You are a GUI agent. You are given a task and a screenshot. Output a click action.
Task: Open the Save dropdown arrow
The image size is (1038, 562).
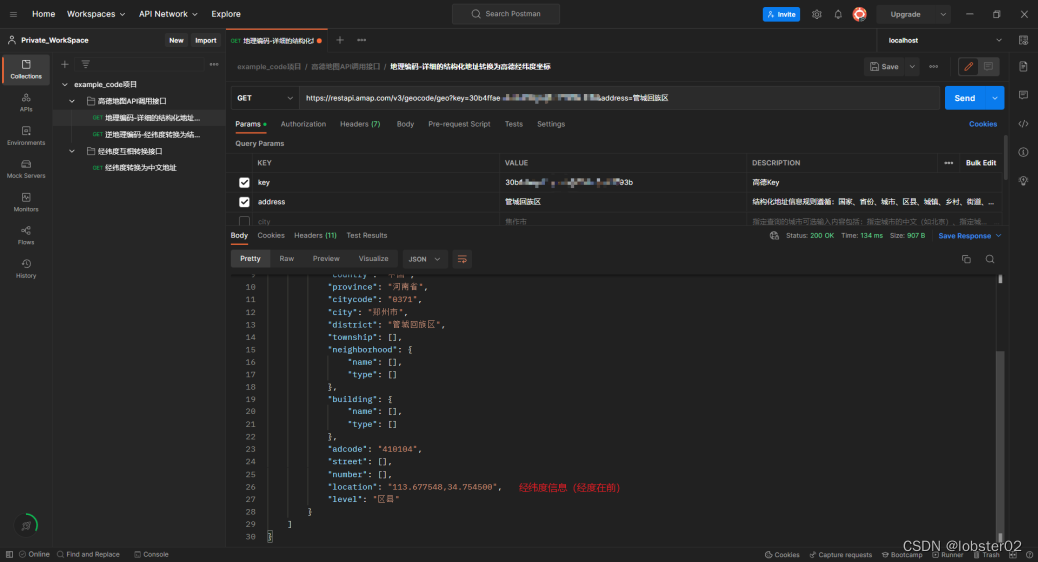click(912, 66)
